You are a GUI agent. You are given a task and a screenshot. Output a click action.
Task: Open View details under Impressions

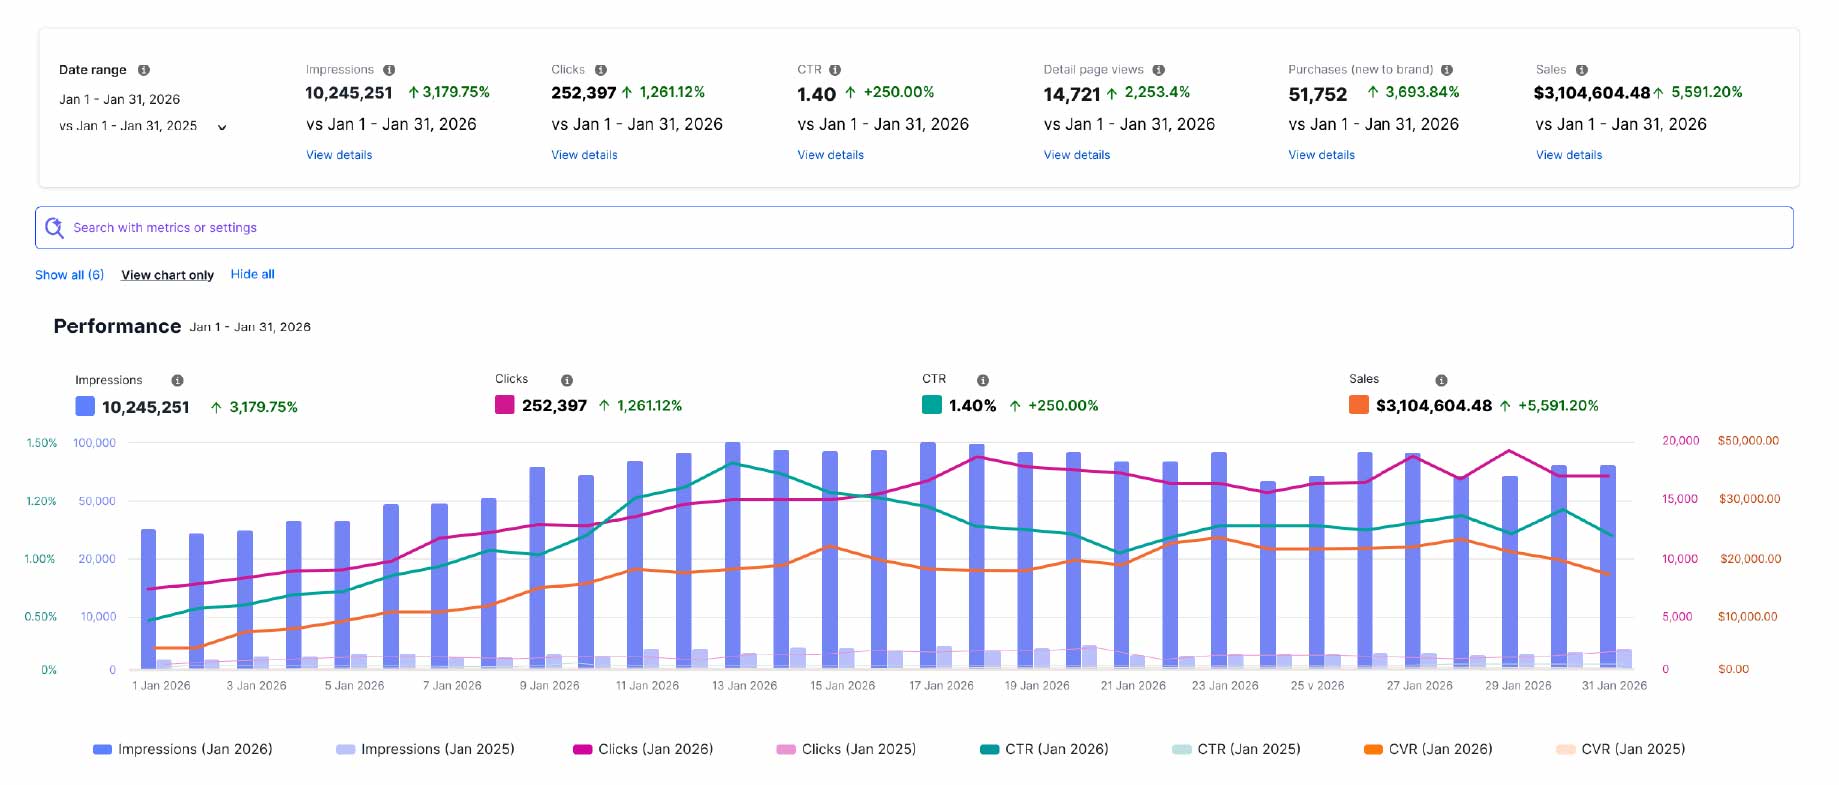pyautogui.click(x=339, y=155)
